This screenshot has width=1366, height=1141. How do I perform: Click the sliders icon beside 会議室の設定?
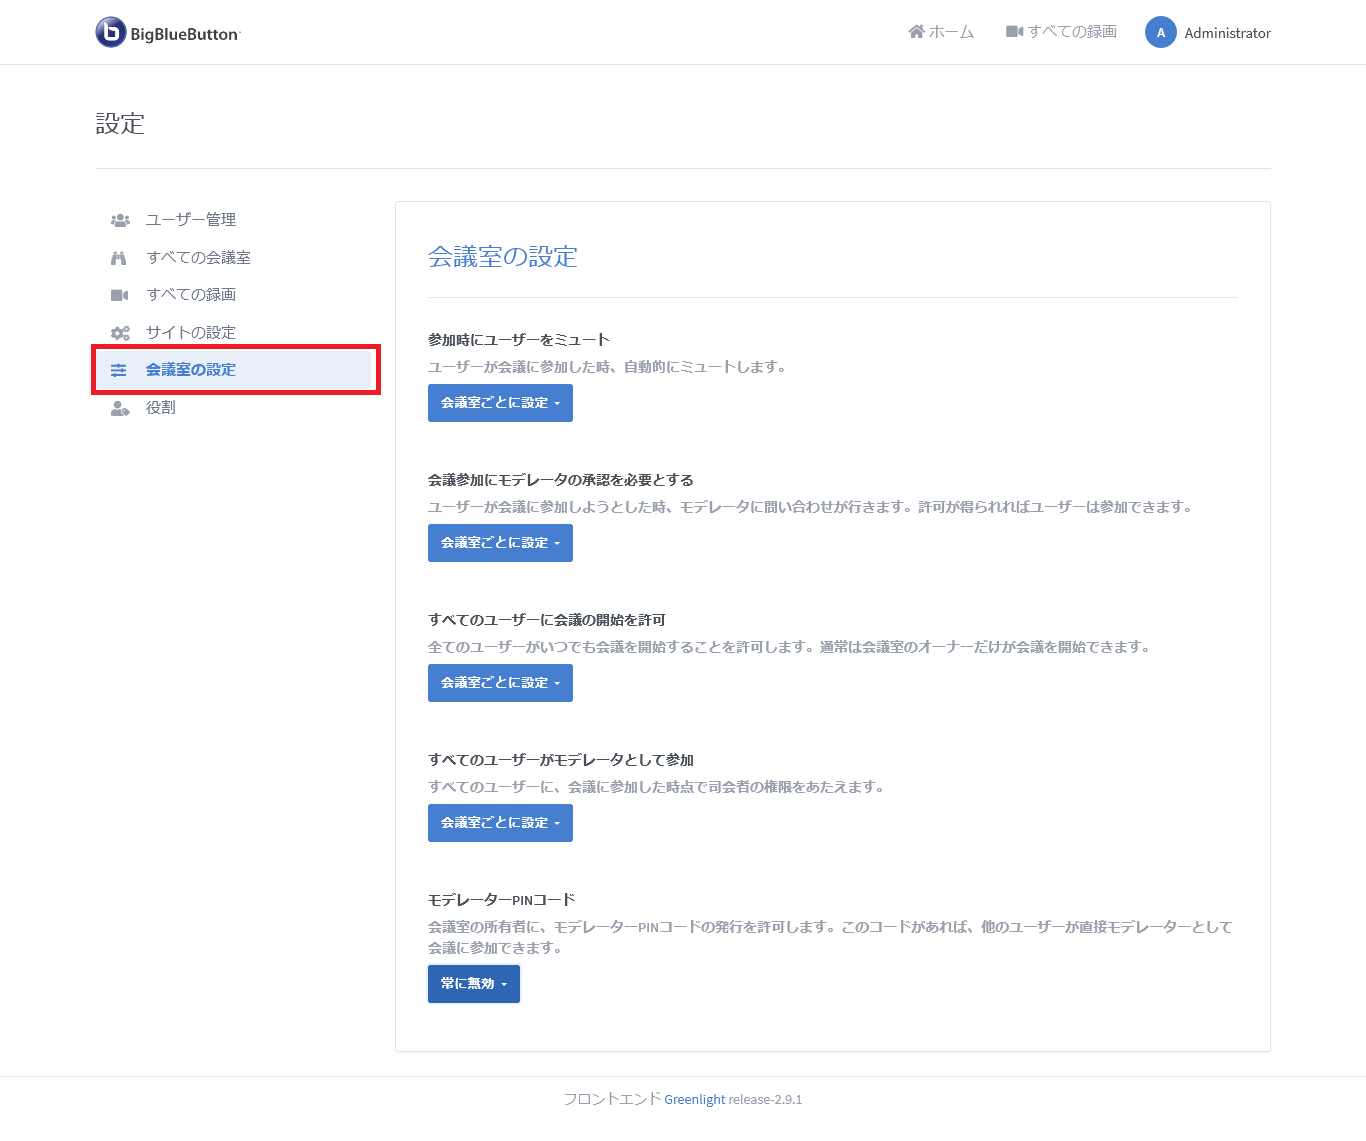pos(119,370)
